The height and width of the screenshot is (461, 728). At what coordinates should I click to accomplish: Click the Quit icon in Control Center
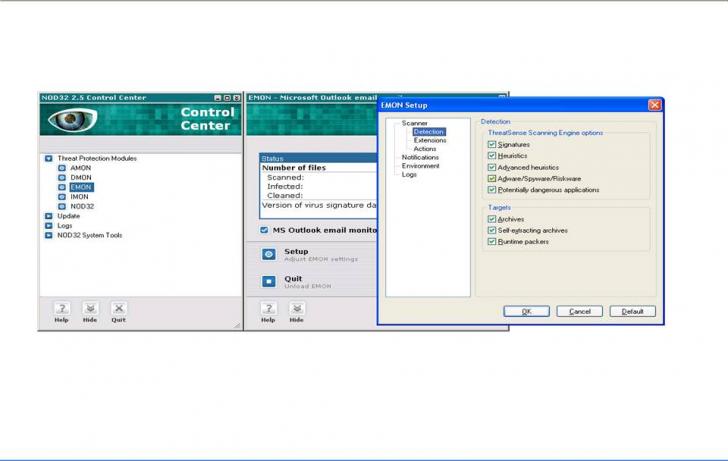click(118, 308)
